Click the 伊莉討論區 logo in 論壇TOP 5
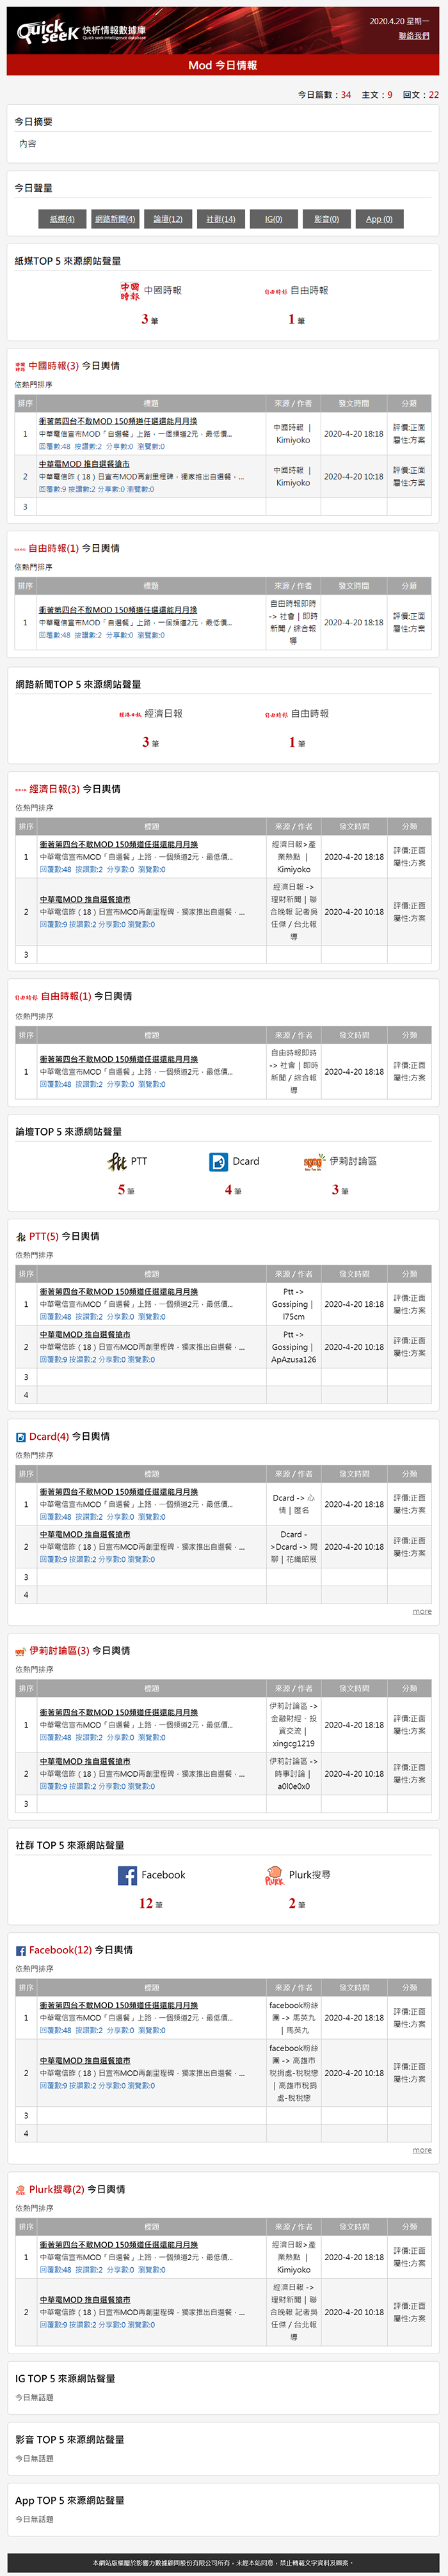Screen dimensions: 448x2576 click(314, 1161)
